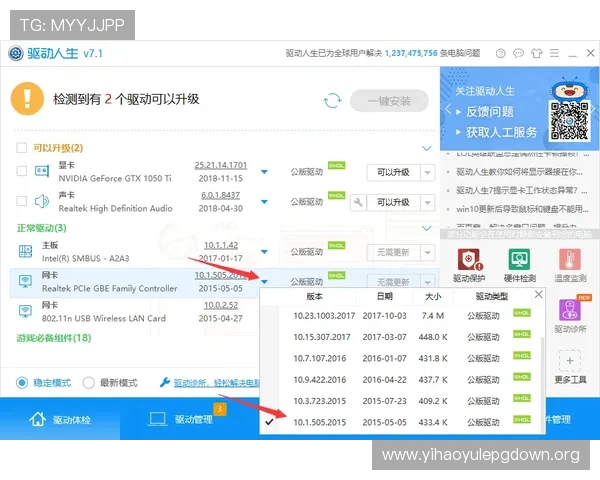Open the 反馈问题 banner link
Screen dimensions: 600x480
pyautogui.click(x=489, y=112)
